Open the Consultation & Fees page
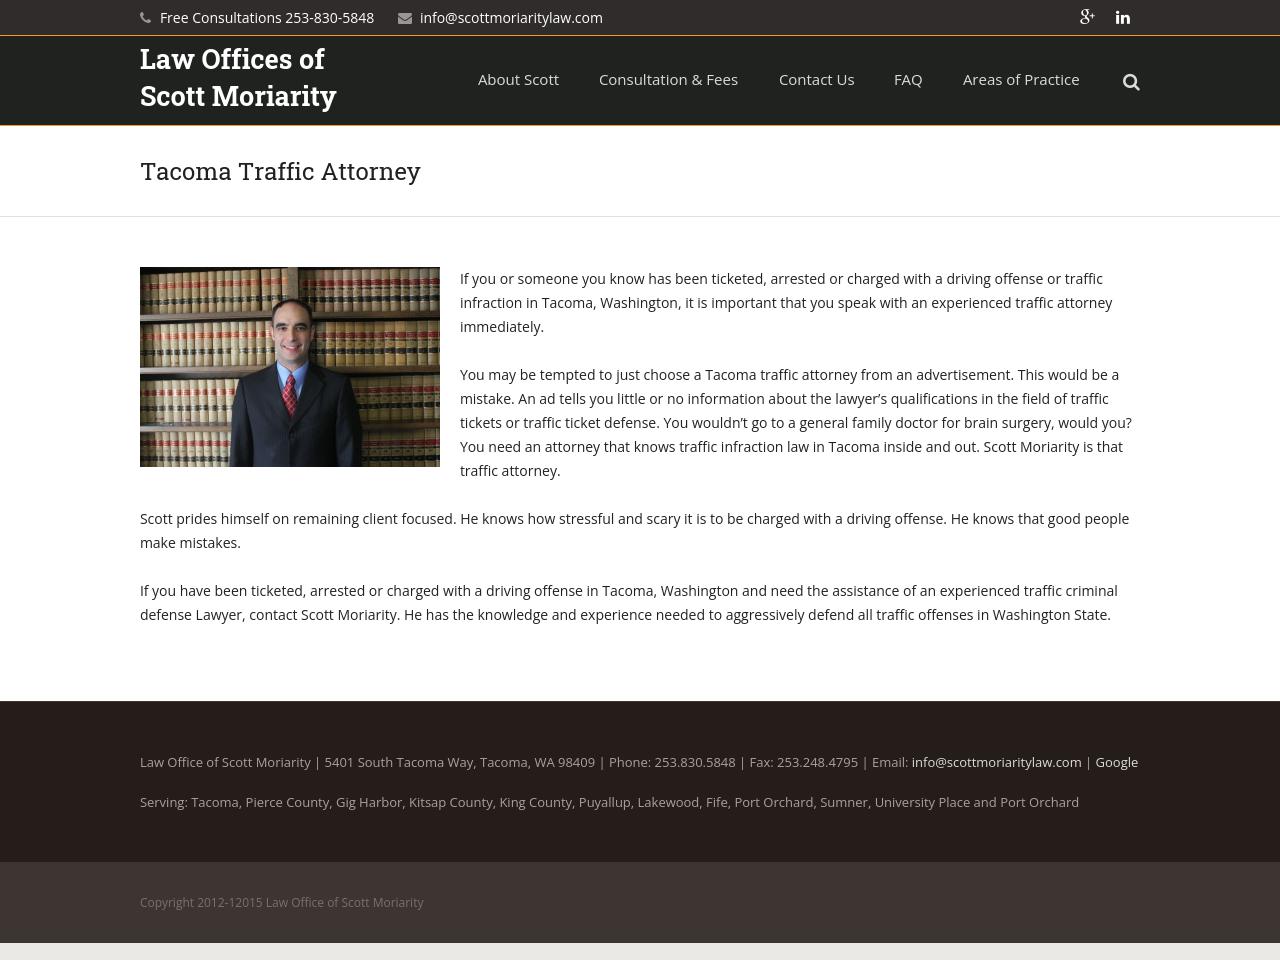The image size is (1280, 960). click(668, 79)
